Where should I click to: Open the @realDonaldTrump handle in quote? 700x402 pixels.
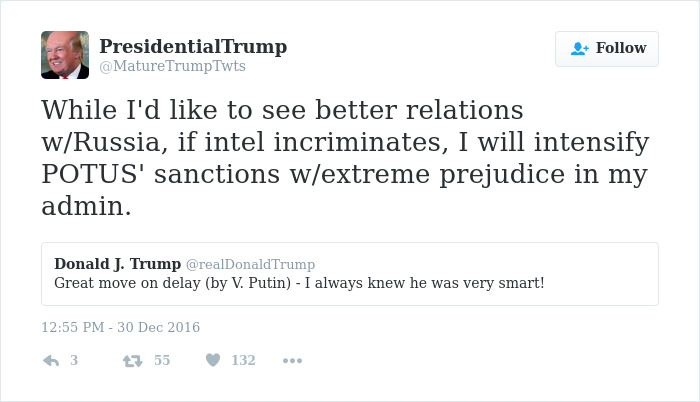pos(250,264)
